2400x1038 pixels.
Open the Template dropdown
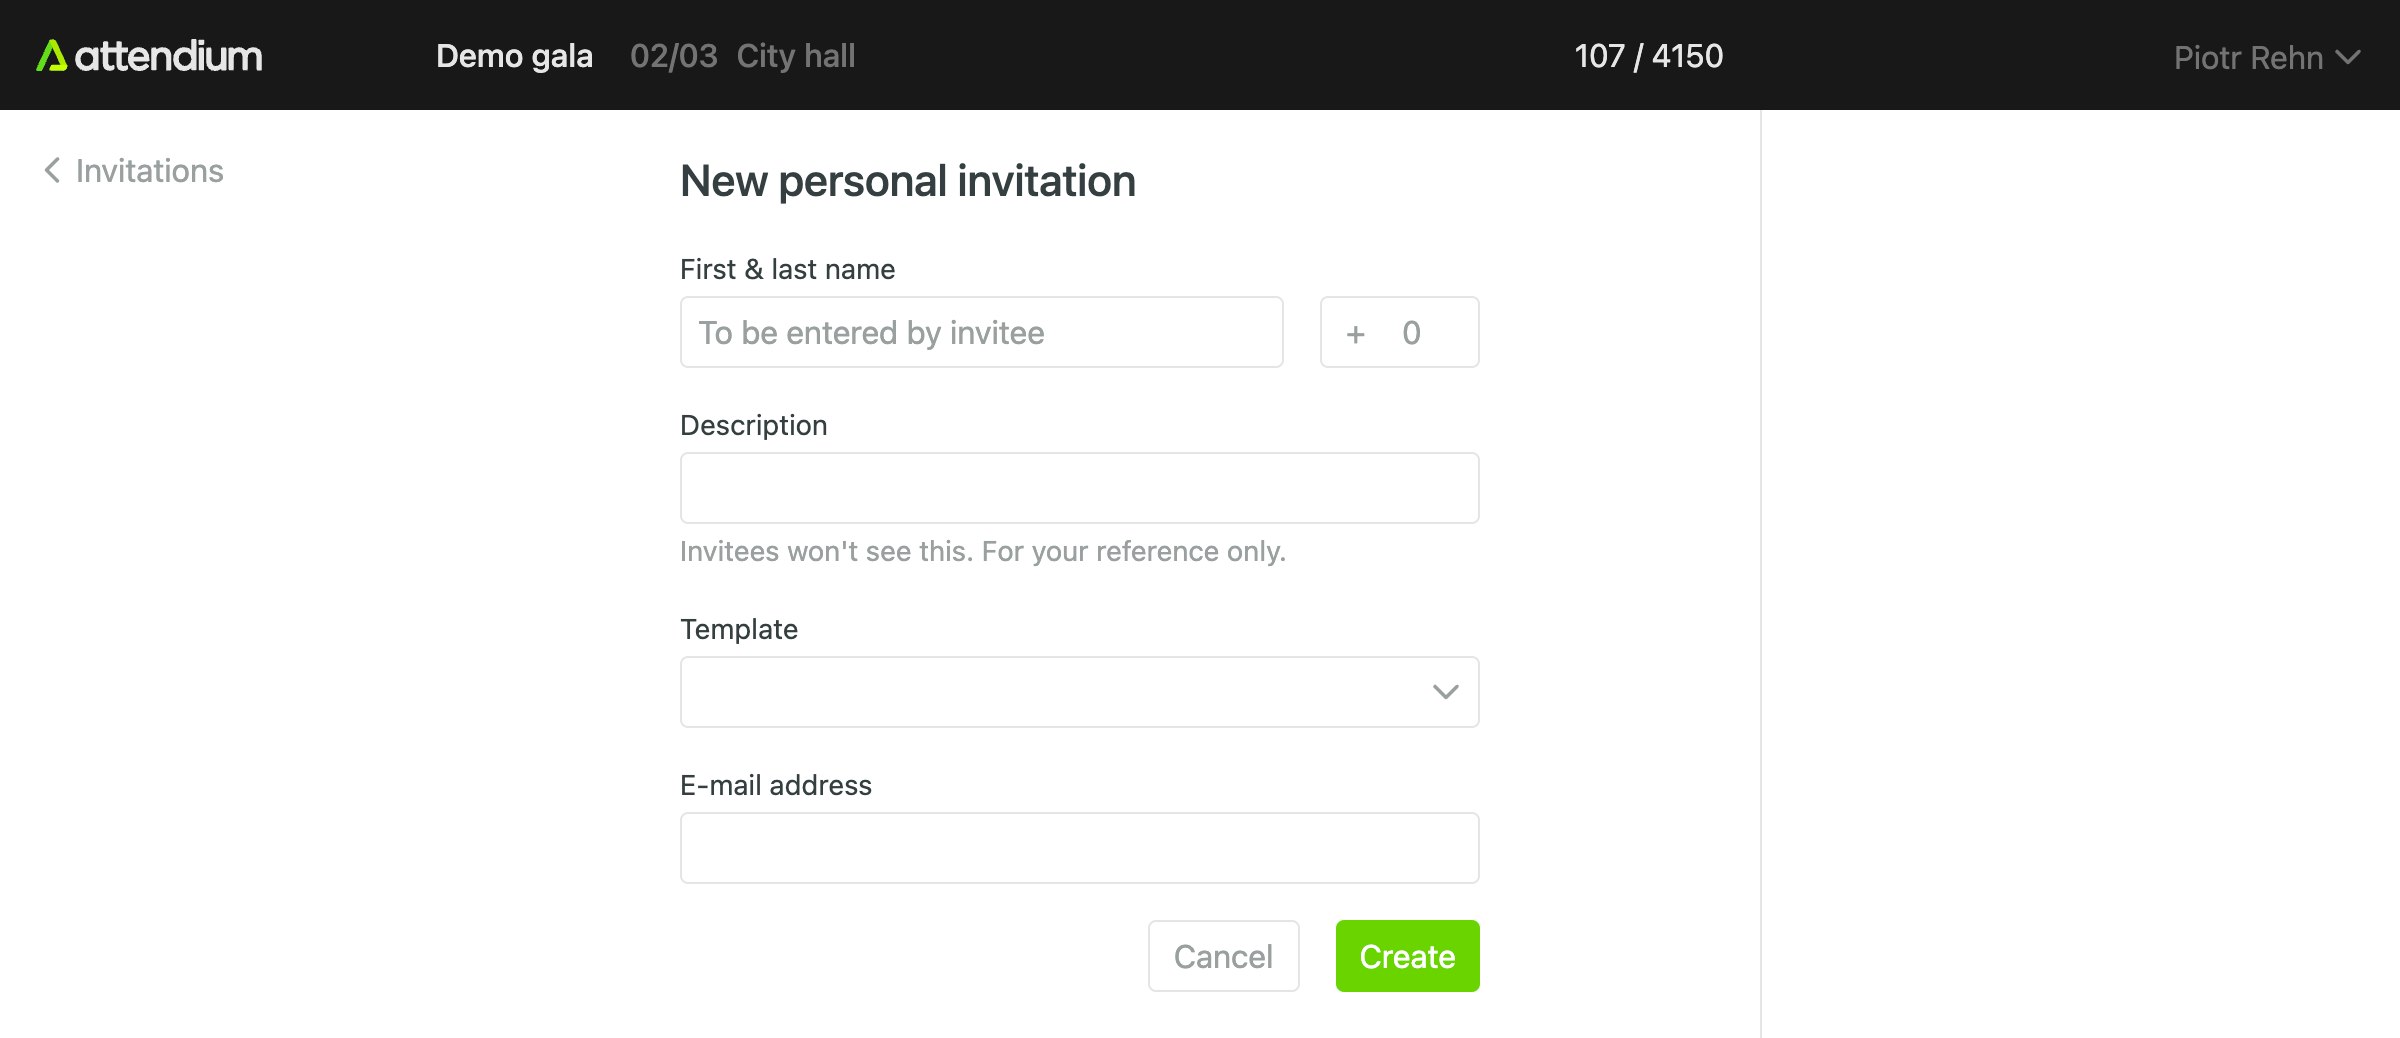[1060, 692]
